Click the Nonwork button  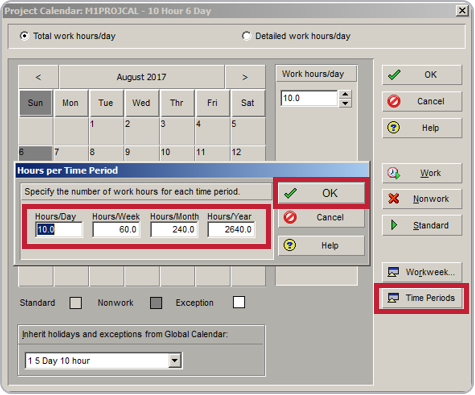[422, 199]
